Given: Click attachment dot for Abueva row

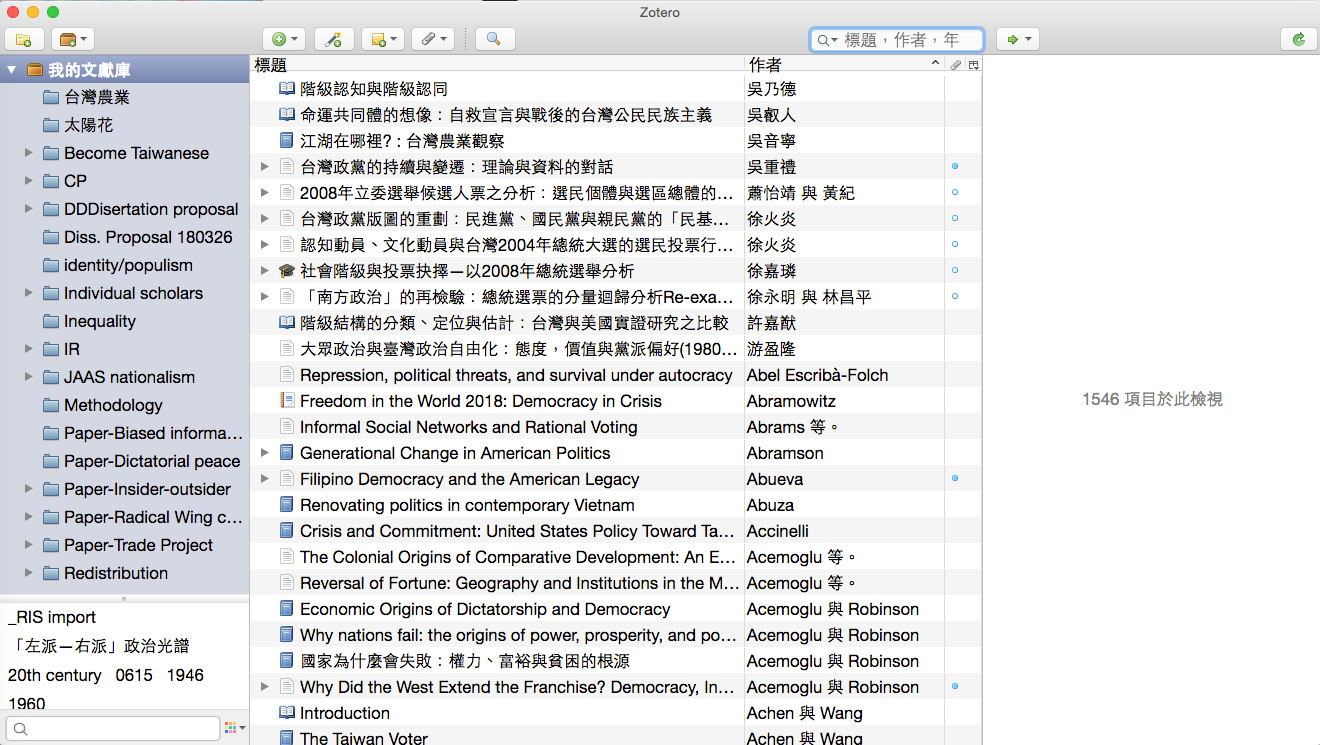Looking at the screenshot, I should tap(955, 479).
